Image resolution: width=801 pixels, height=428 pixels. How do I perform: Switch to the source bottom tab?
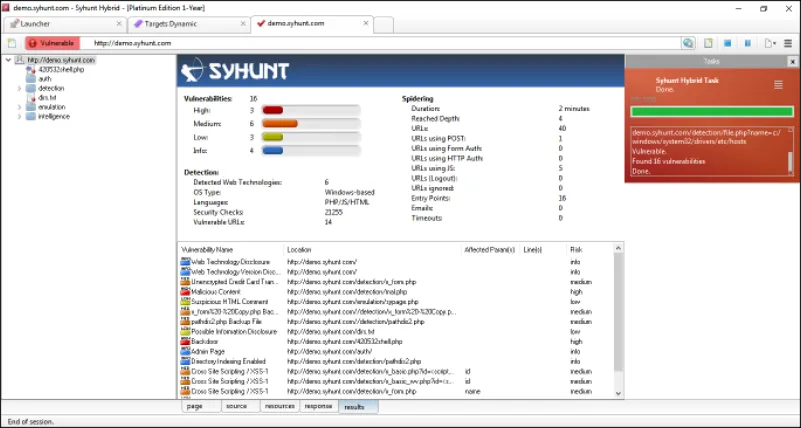click(241, 407)
